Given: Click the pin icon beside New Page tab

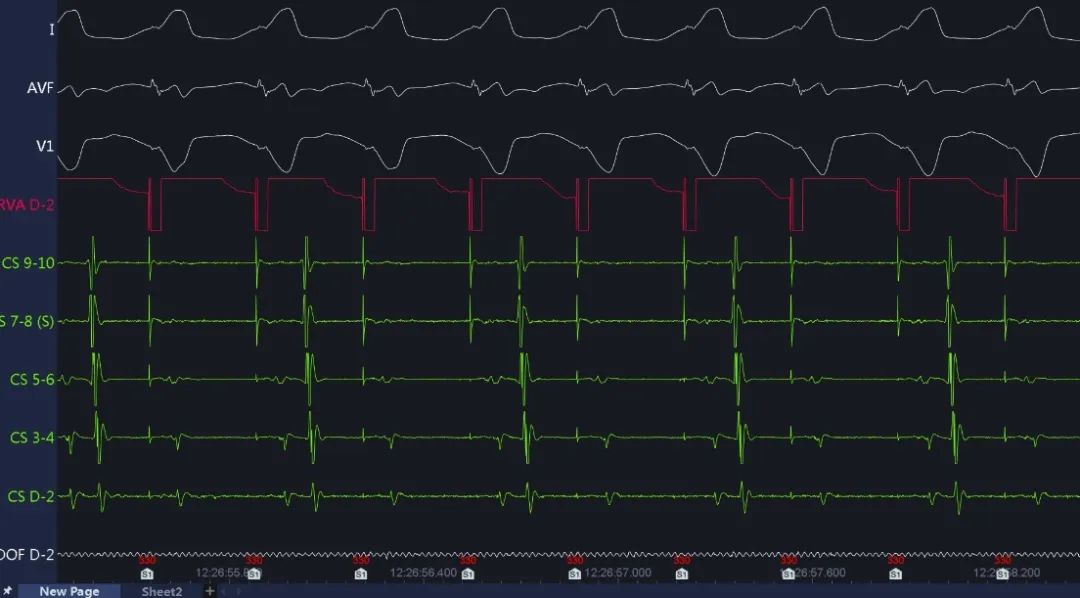Looking at the screenshot, I should coord(8,591).
